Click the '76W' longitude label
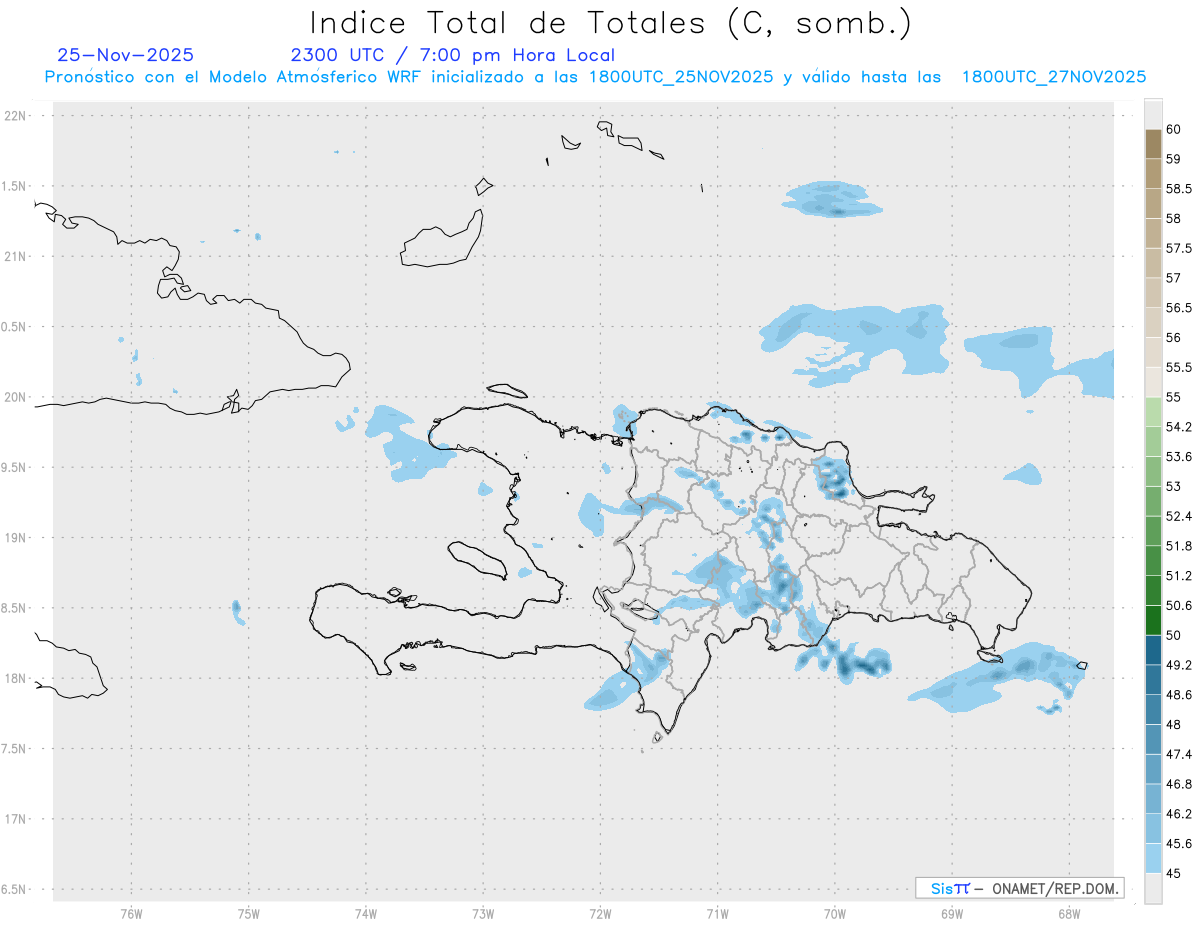 pyautogui.click(x=131, y=912)
